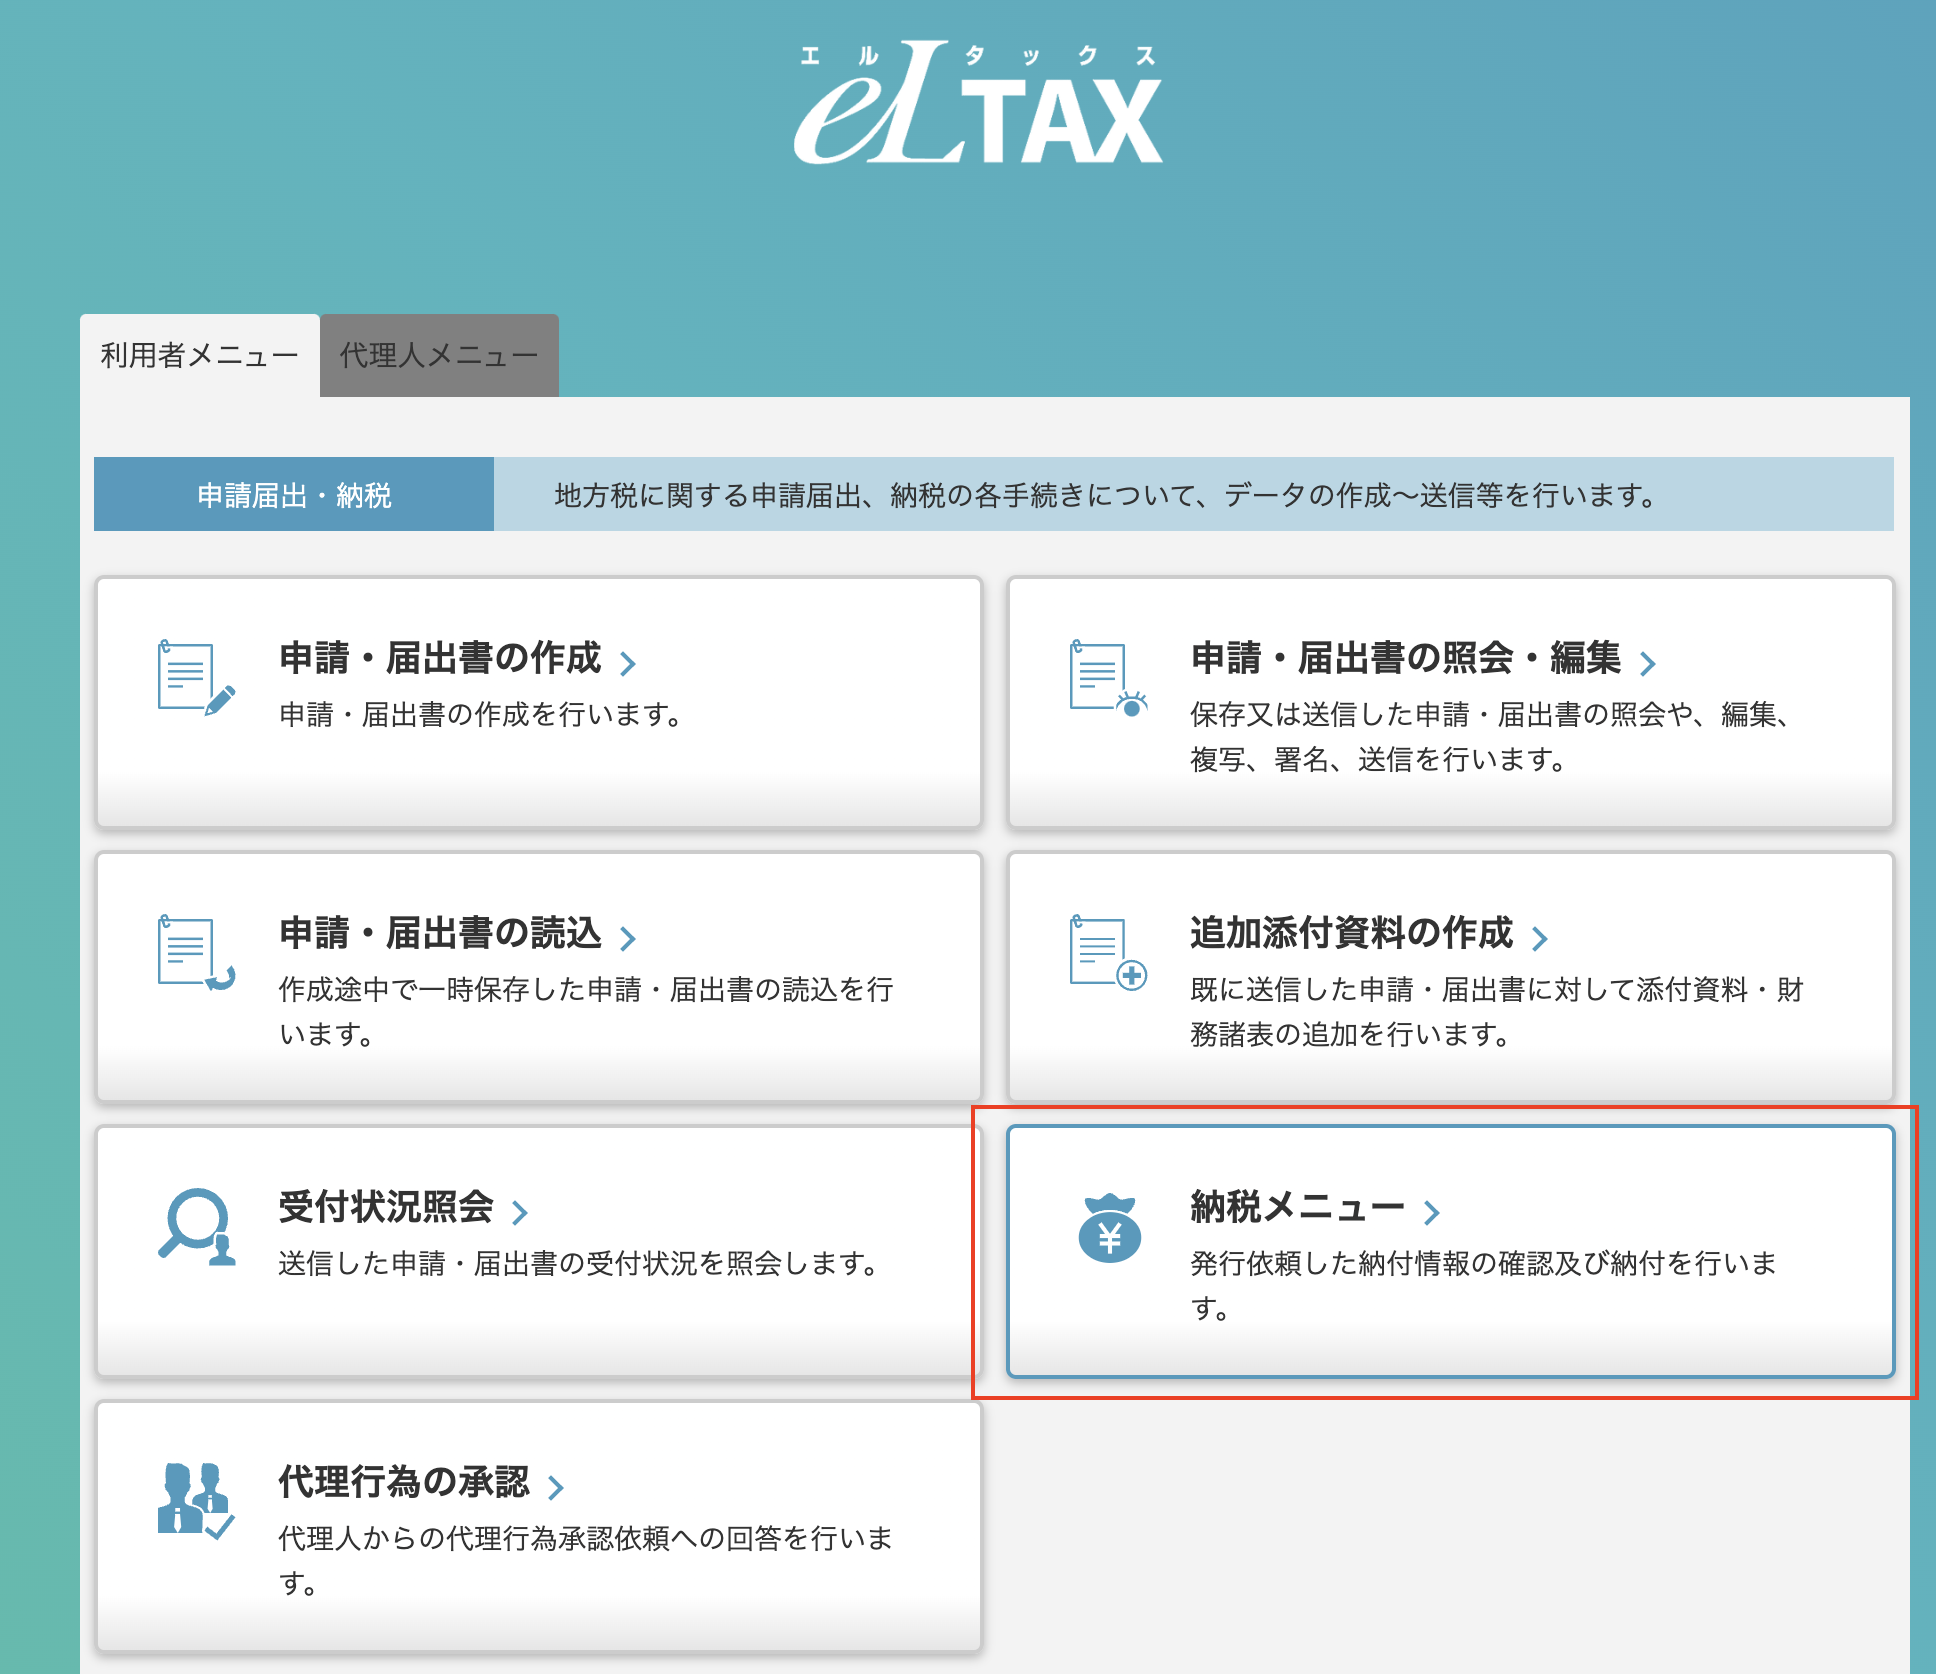Open the 申請・届出書の読込 title link
1936x1674 pixels.
pos(440,933)
